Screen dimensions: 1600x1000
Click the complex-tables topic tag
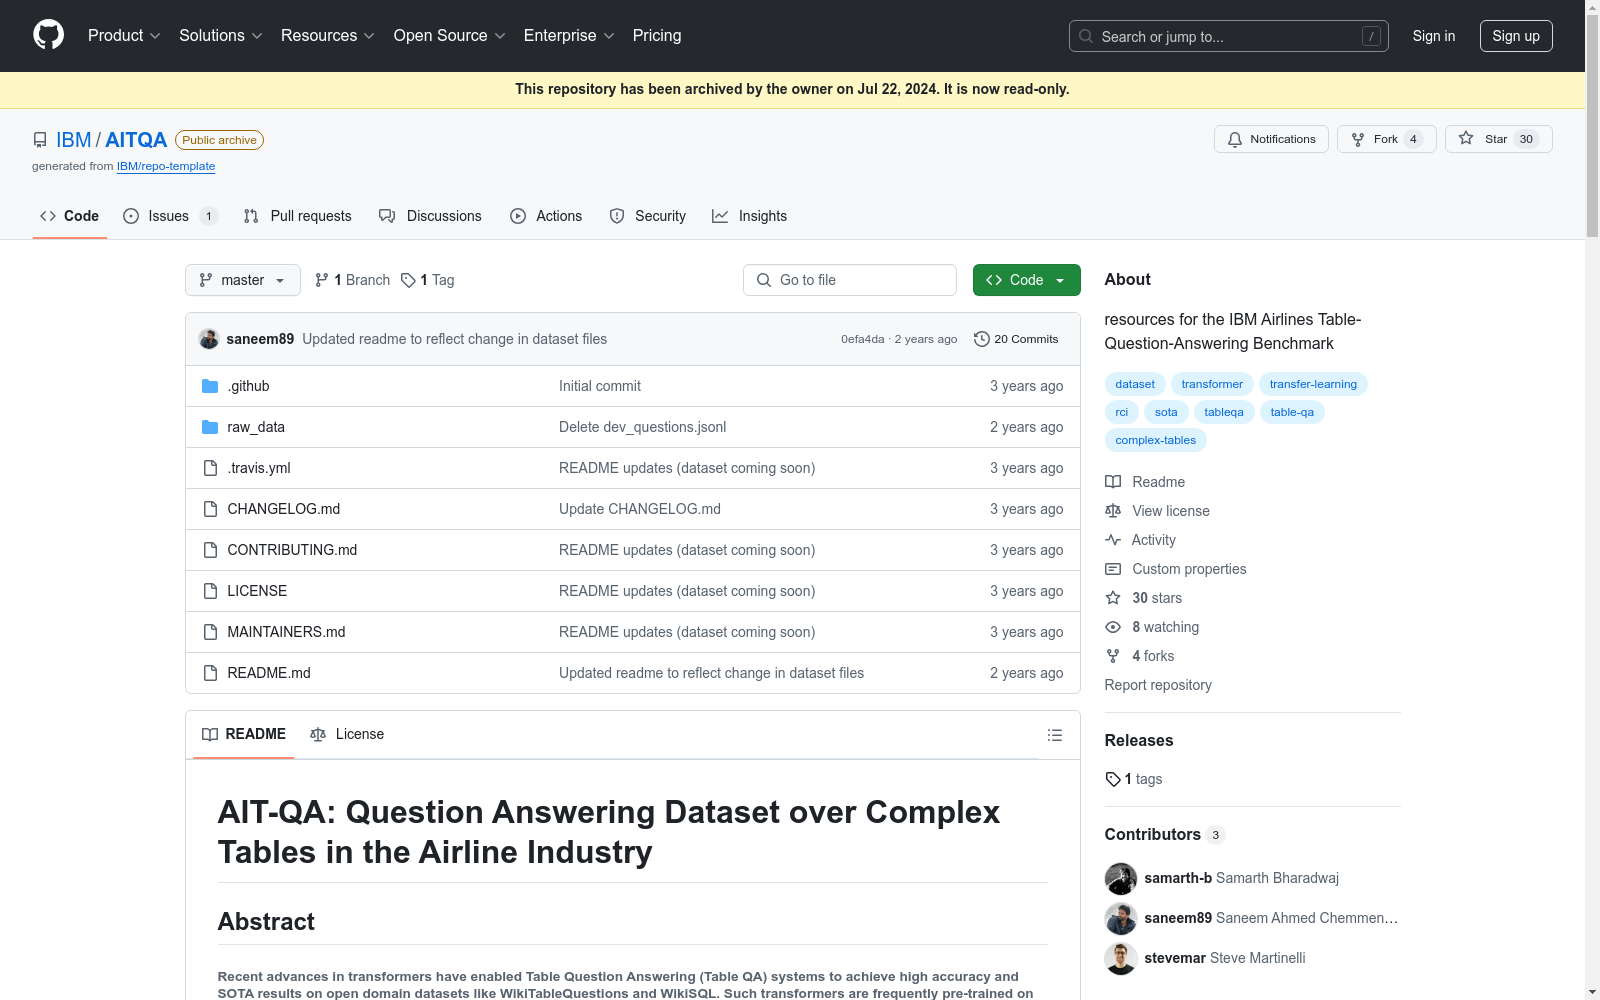1156,440
